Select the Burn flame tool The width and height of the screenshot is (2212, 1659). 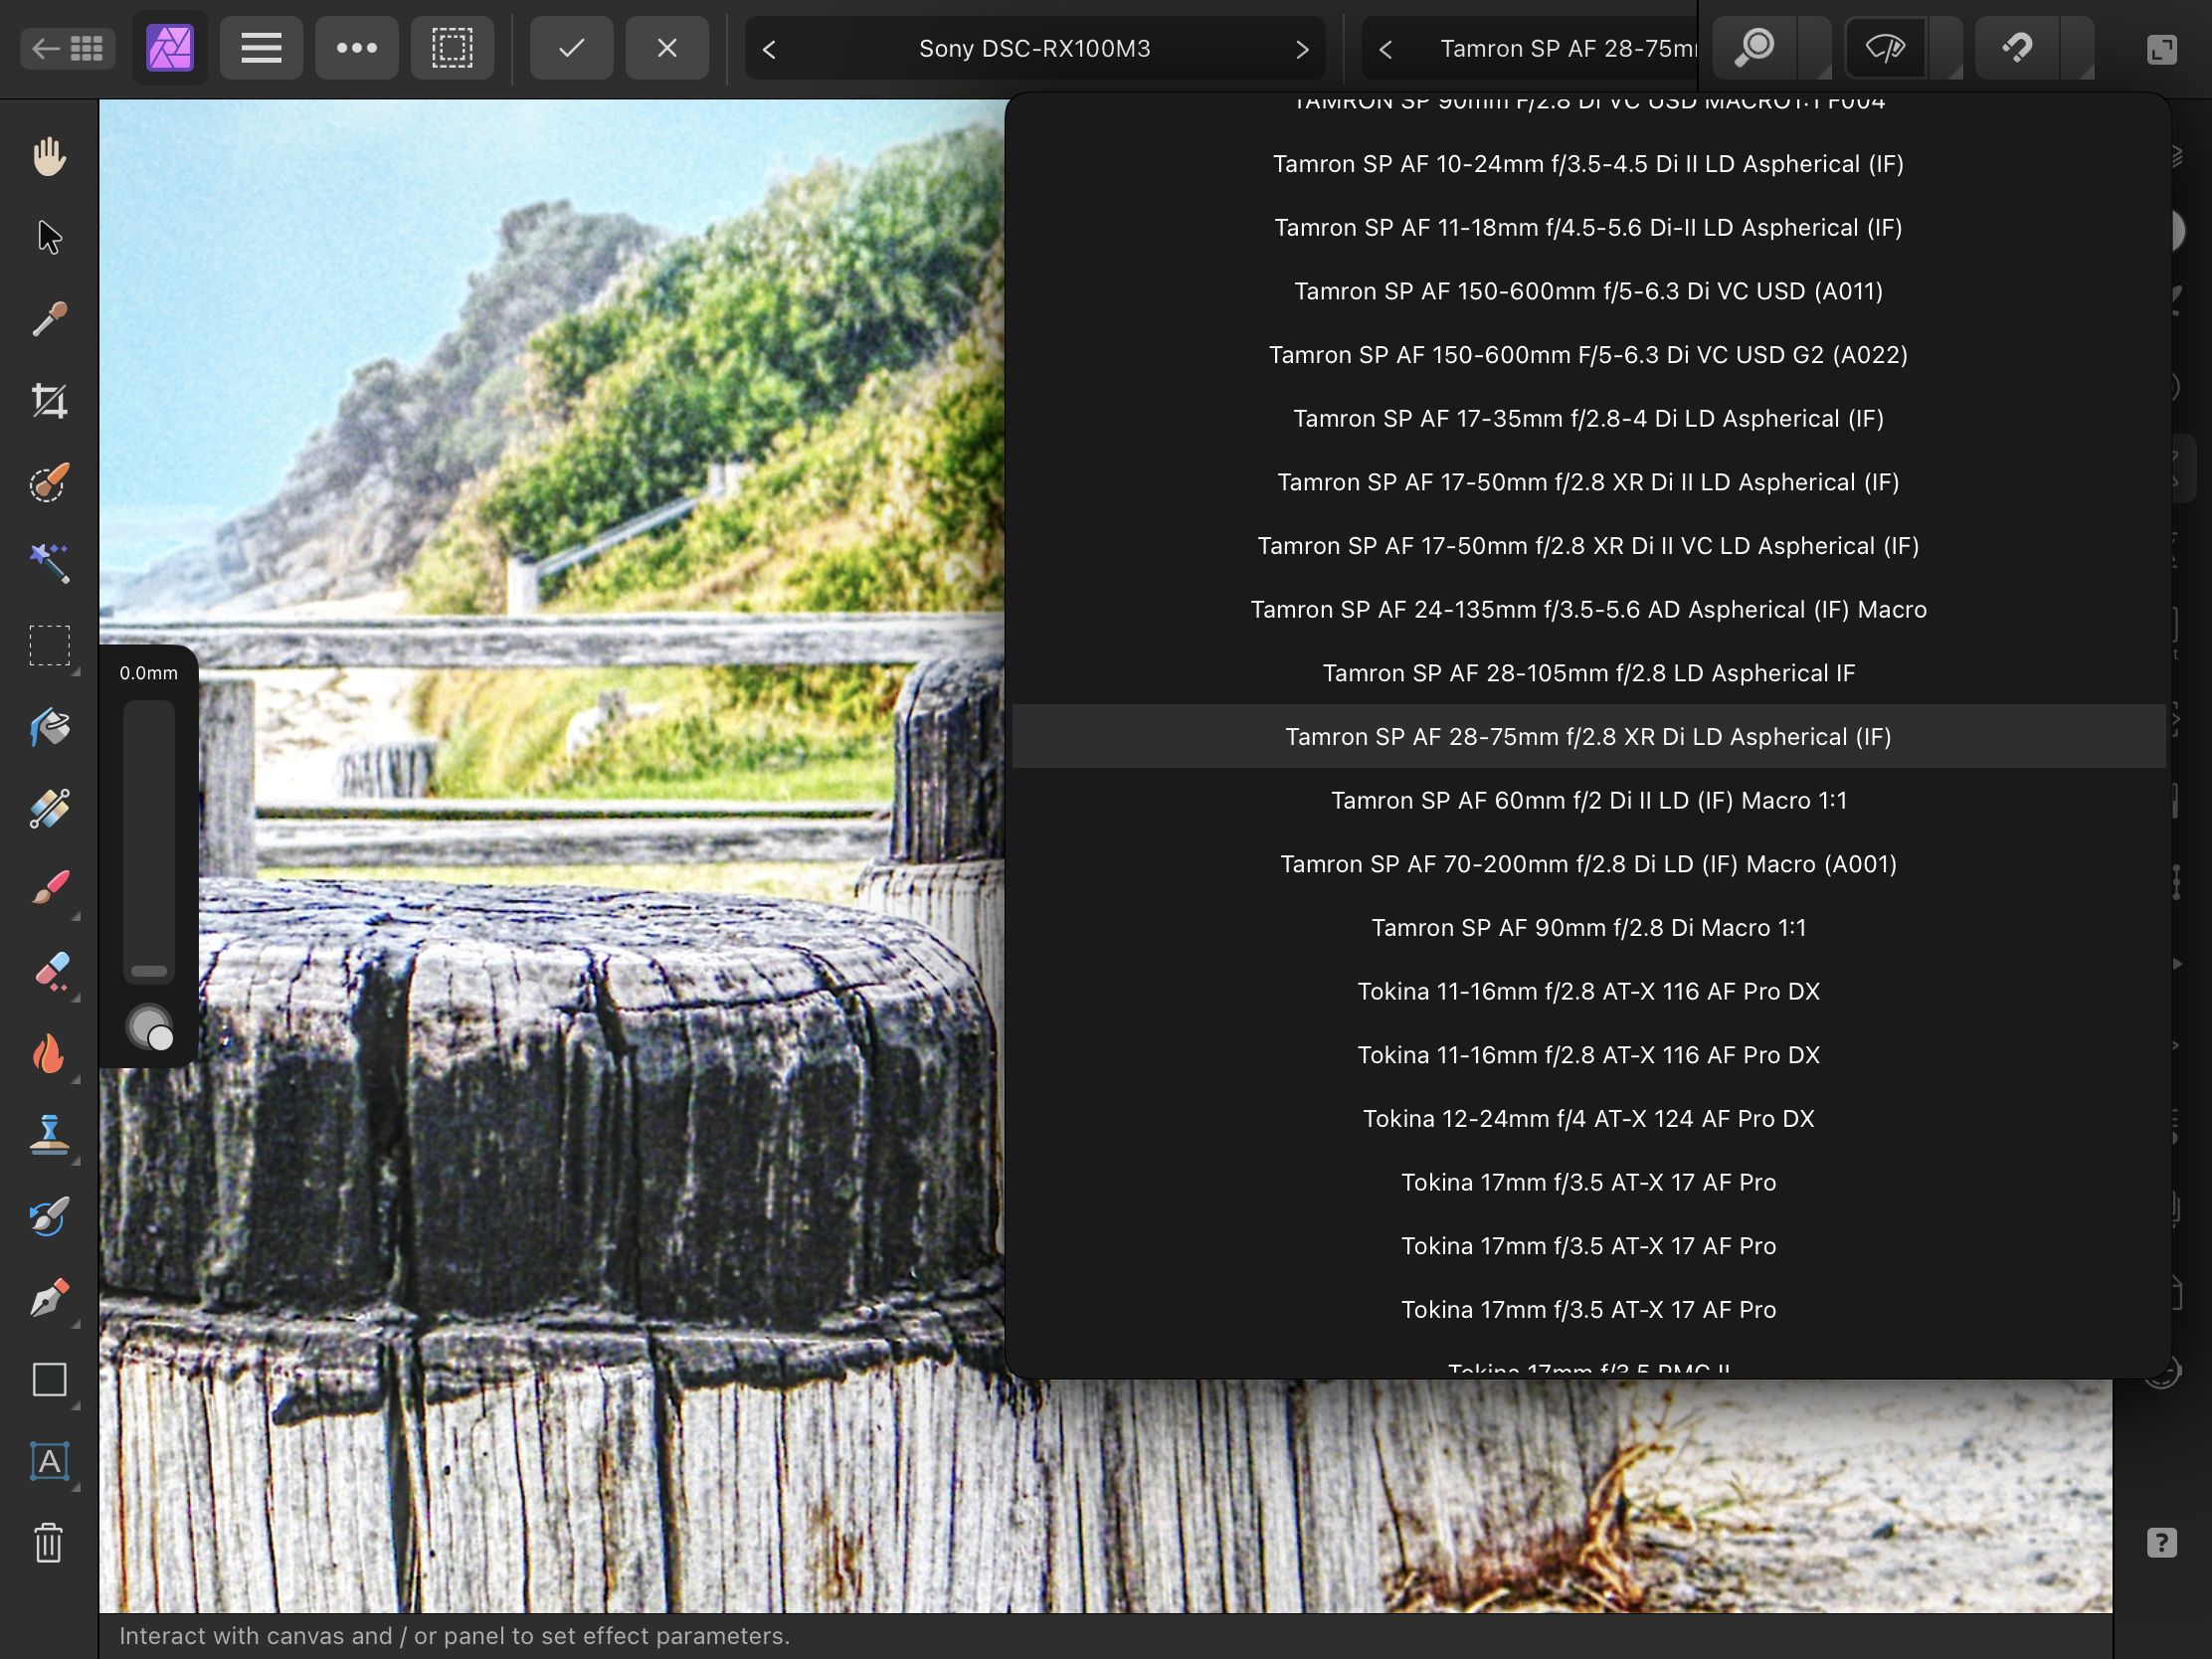tap(49, 1053)
